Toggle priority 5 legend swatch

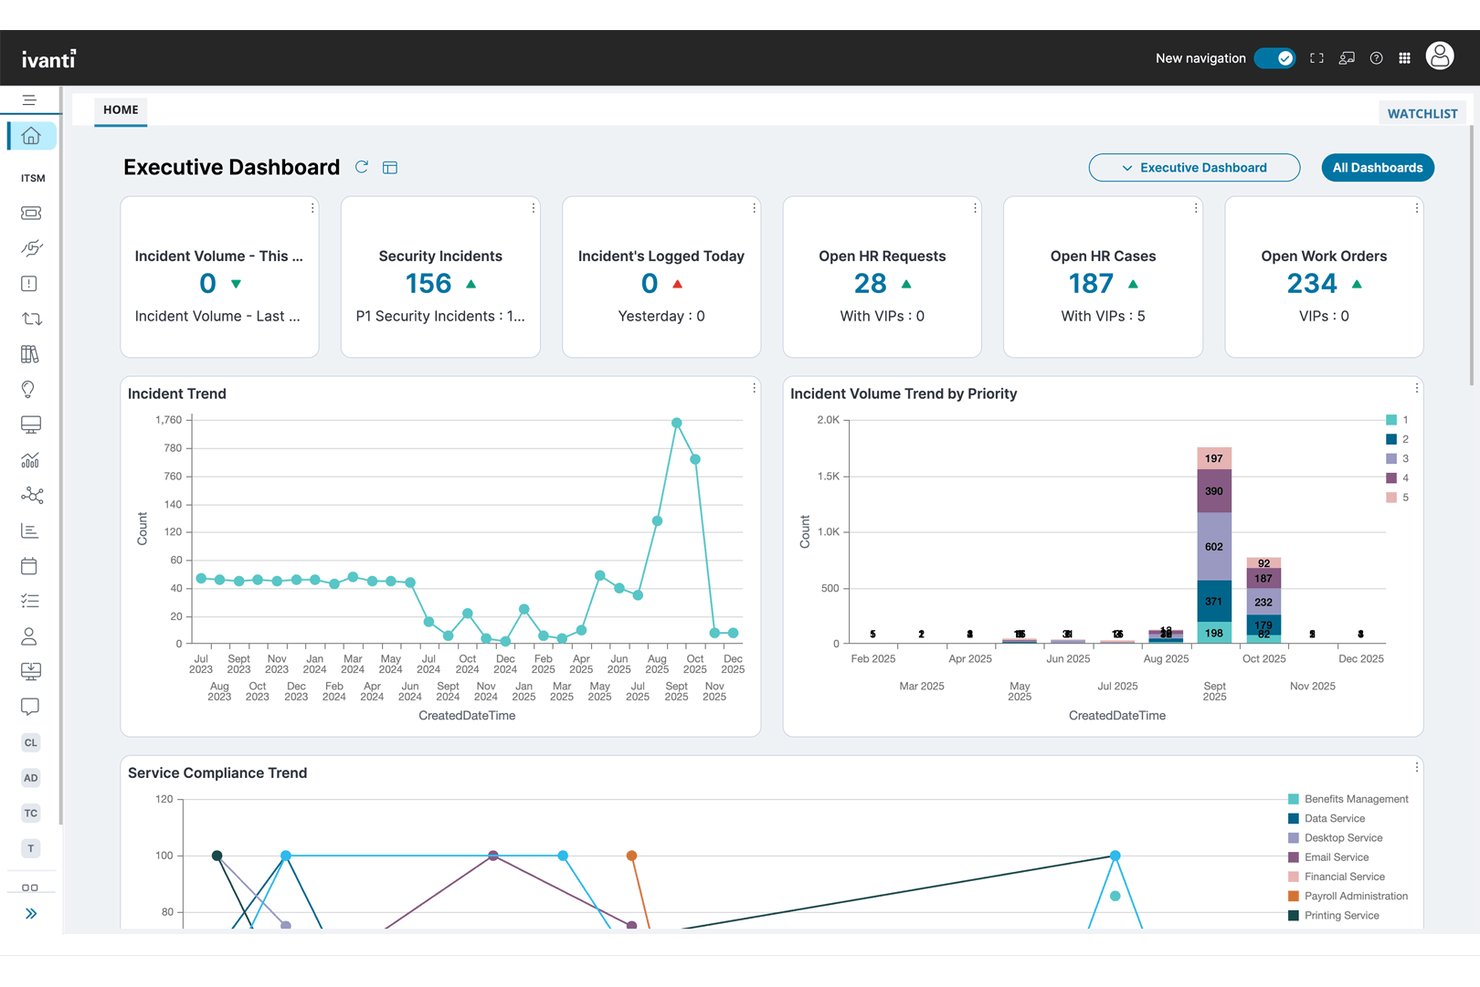(x=1391, y=498)
